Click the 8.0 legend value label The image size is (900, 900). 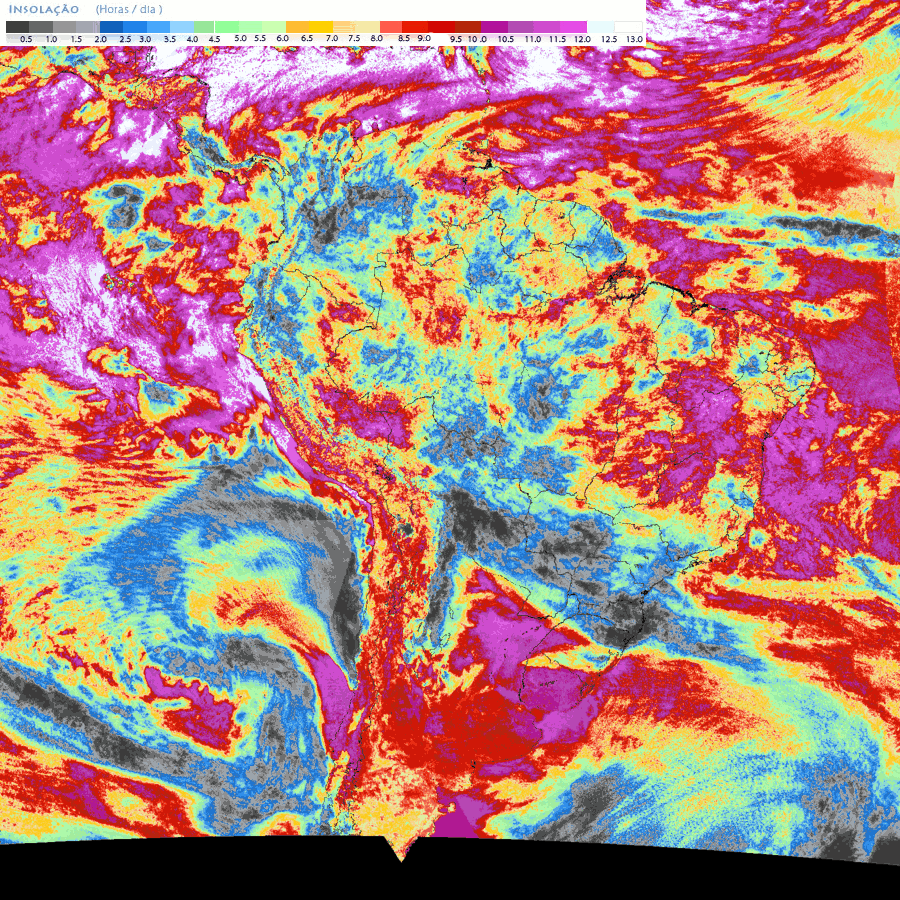coord(376,38)
